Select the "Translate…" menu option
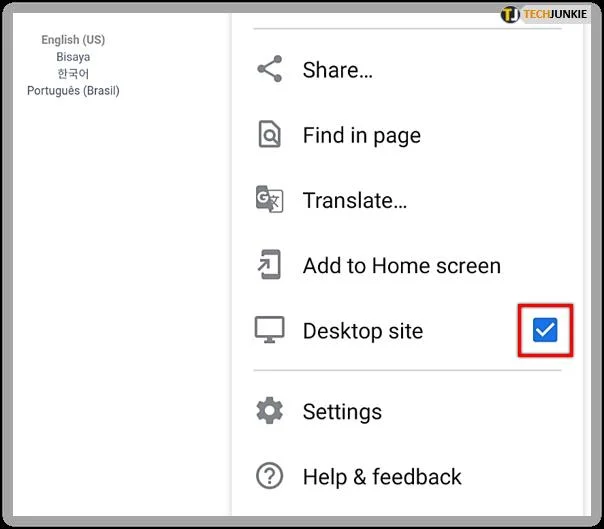 [354, 200]
